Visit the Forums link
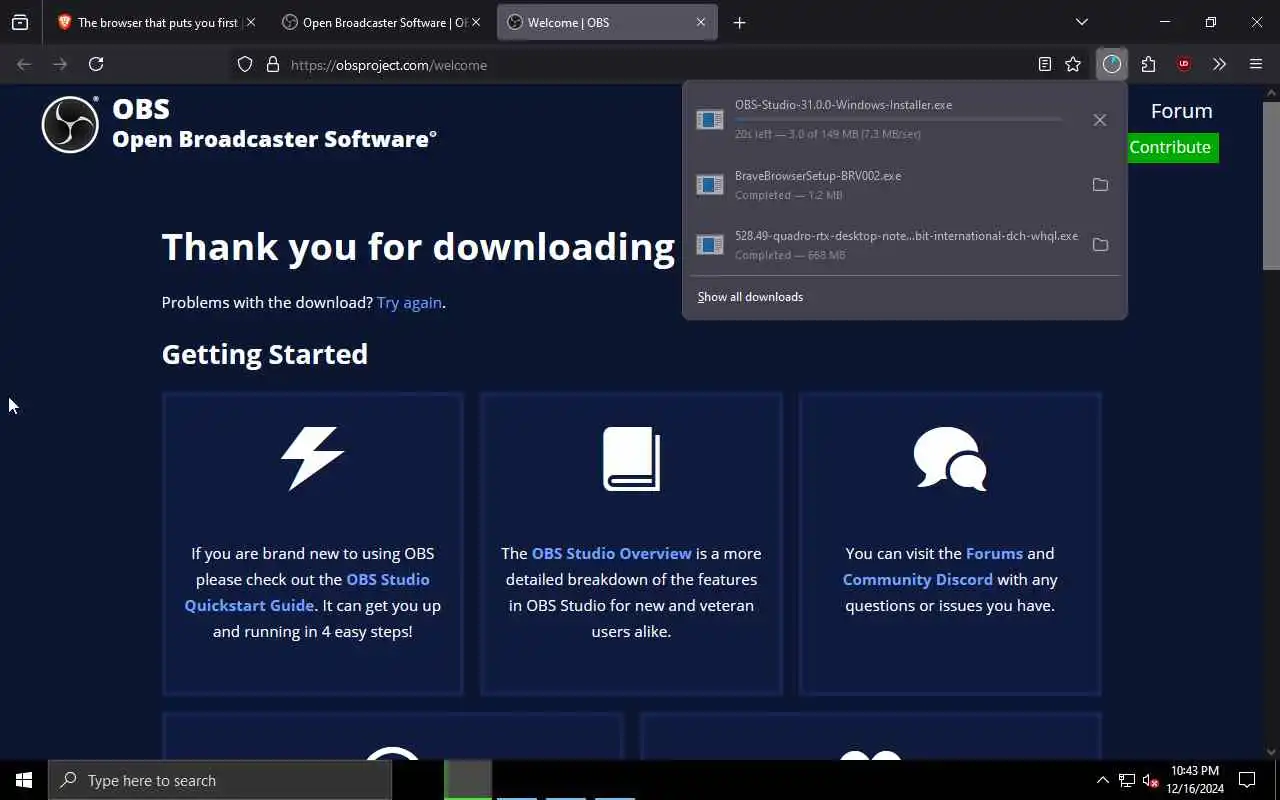 994,553
